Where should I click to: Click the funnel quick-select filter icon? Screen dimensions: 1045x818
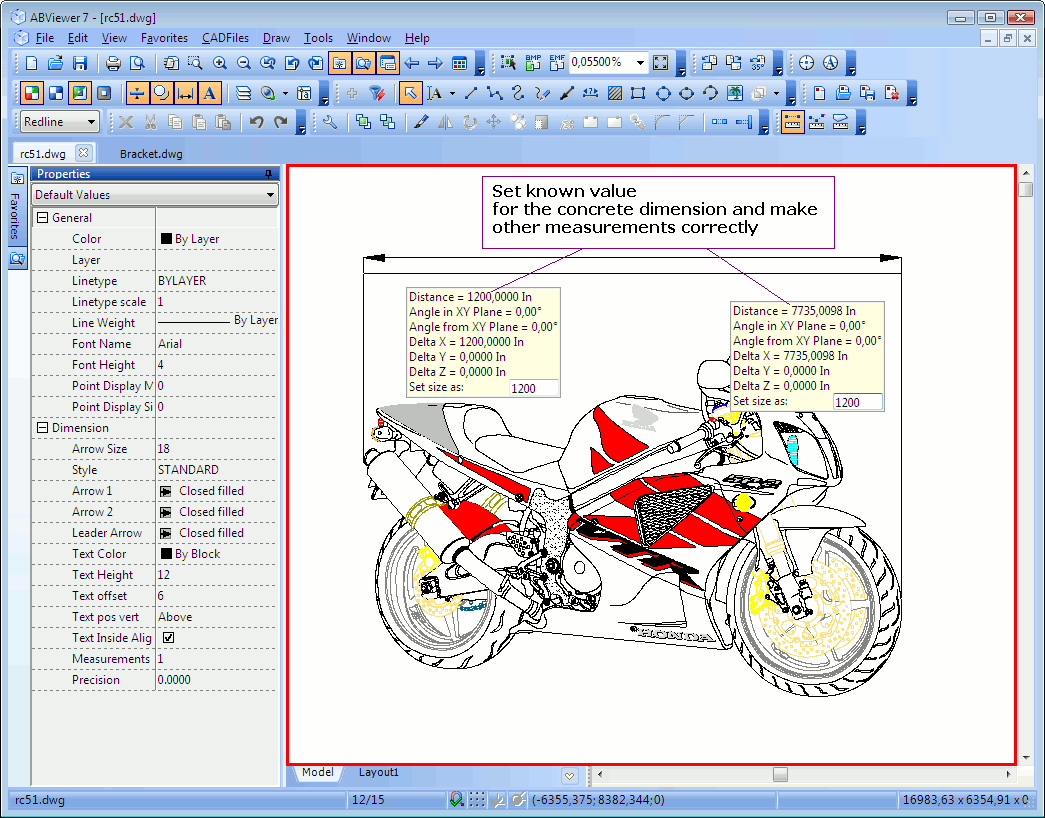tap(377, 93)
